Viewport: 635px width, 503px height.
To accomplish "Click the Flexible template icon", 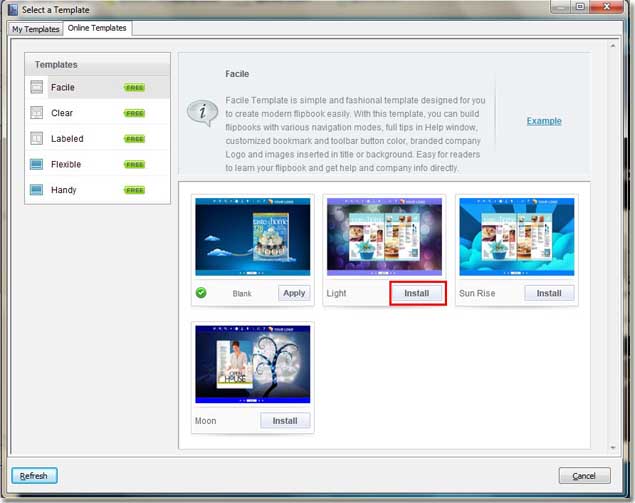I will point(37,164).
